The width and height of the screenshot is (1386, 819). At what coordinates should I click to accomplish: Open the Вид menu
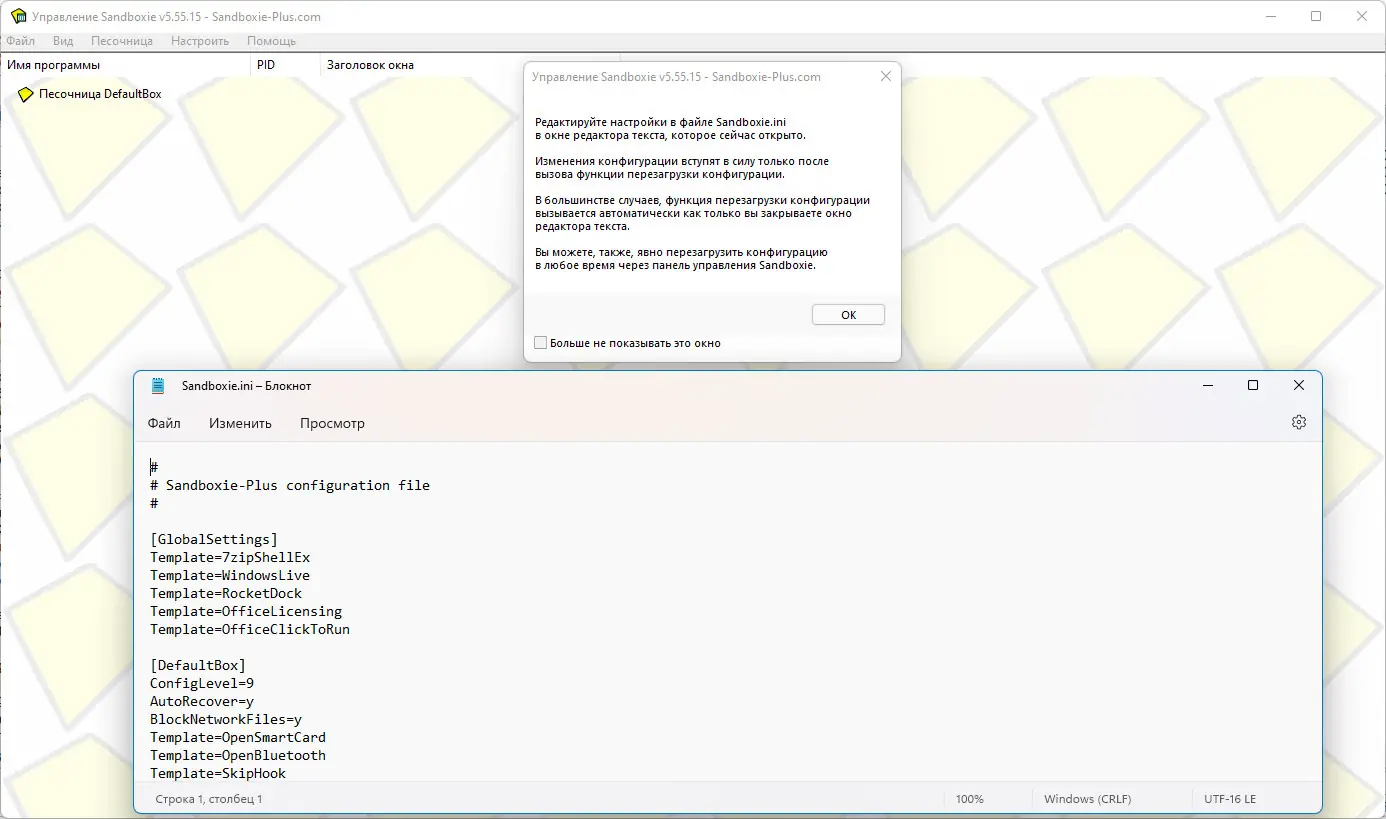click(x=62, y=41)
